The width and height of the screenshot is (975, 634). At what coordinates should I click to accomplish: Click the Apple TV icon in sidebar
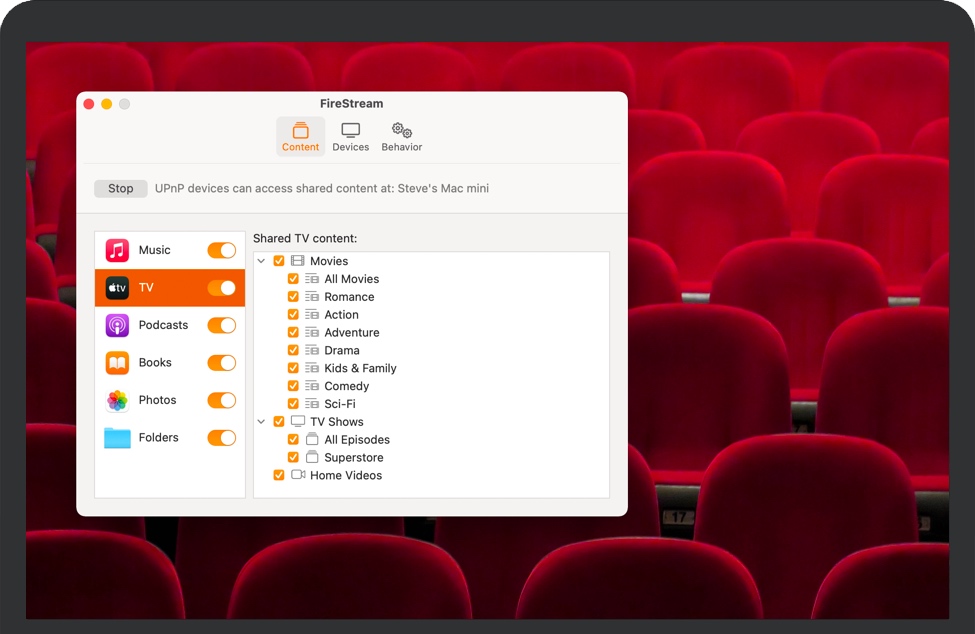(x=115, y=287)
